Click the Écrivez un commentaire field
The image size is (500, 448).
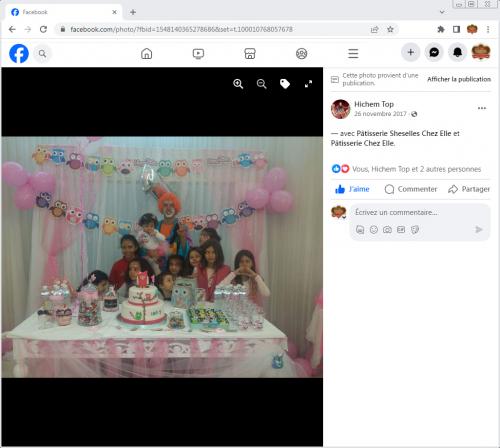point(420,212)
